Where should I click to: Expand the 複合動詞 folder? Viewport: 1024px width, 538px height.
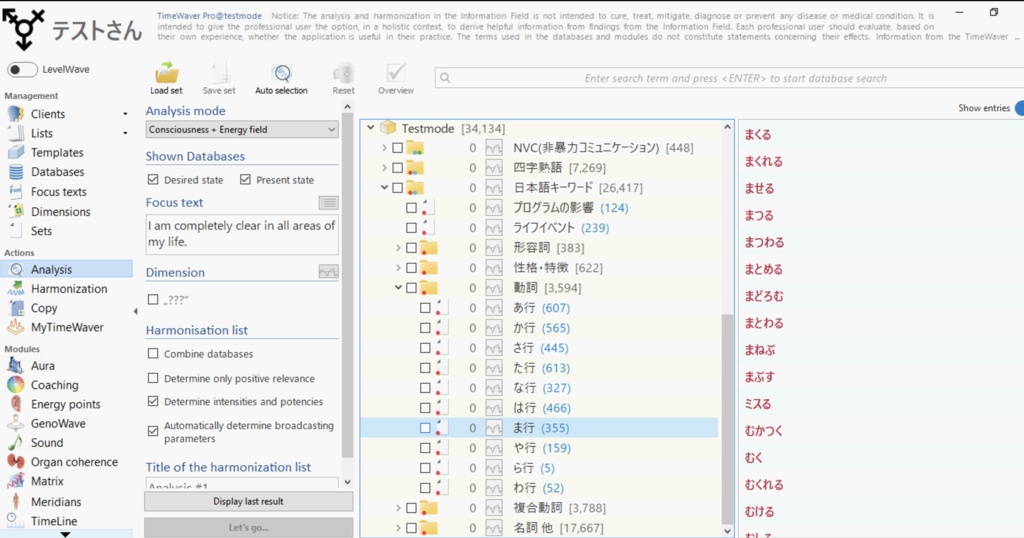(x=398, y=508)
